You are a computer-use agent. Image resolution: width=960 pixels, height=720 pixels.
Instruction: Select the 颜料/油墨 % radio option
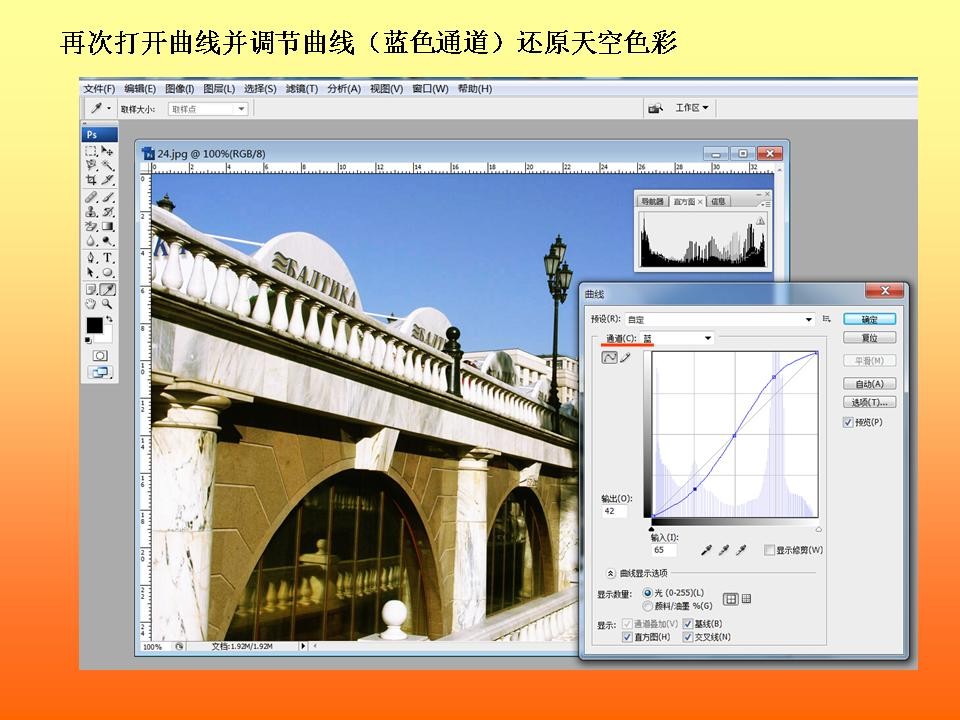(648, 606)
